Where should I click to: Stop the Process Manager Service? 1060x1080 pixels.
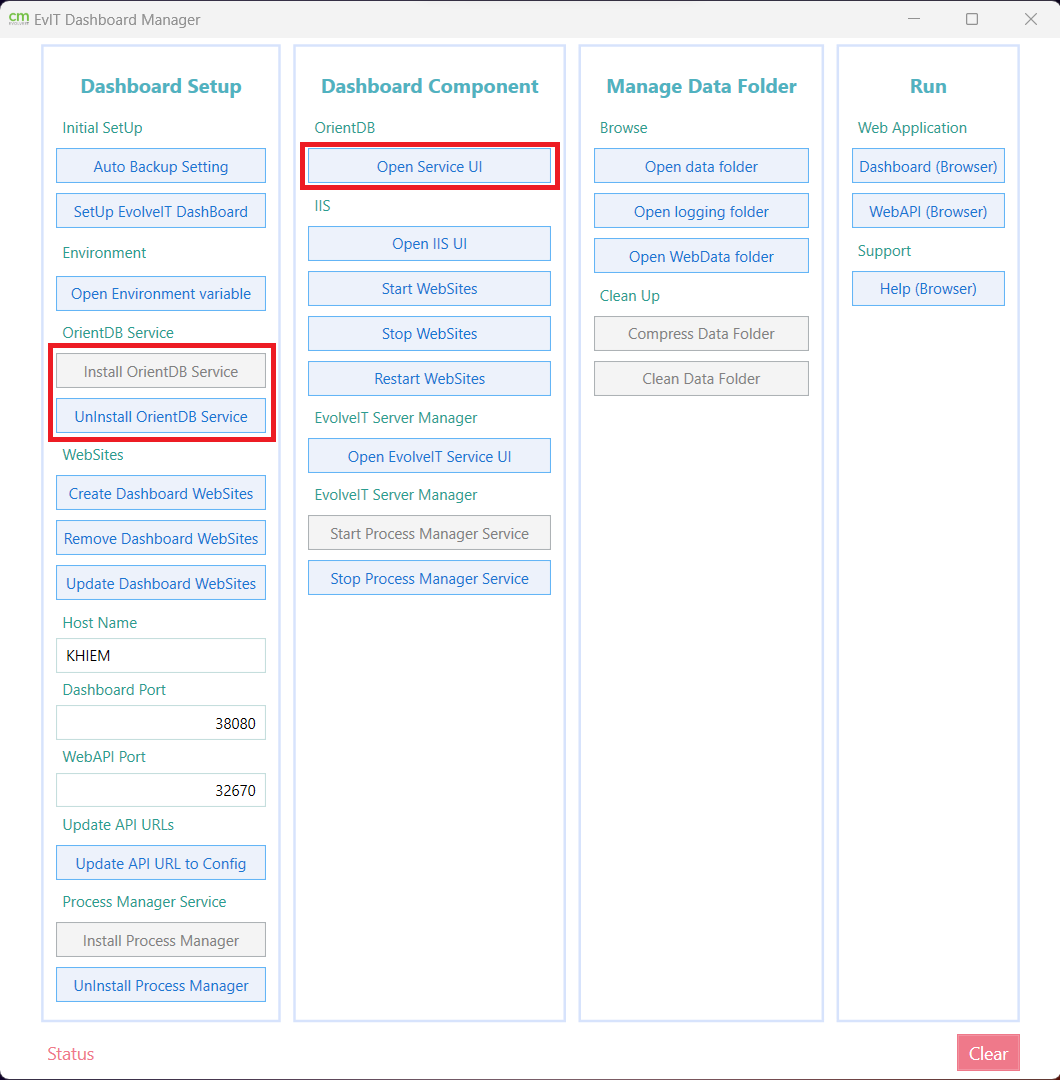coord(429,577)
